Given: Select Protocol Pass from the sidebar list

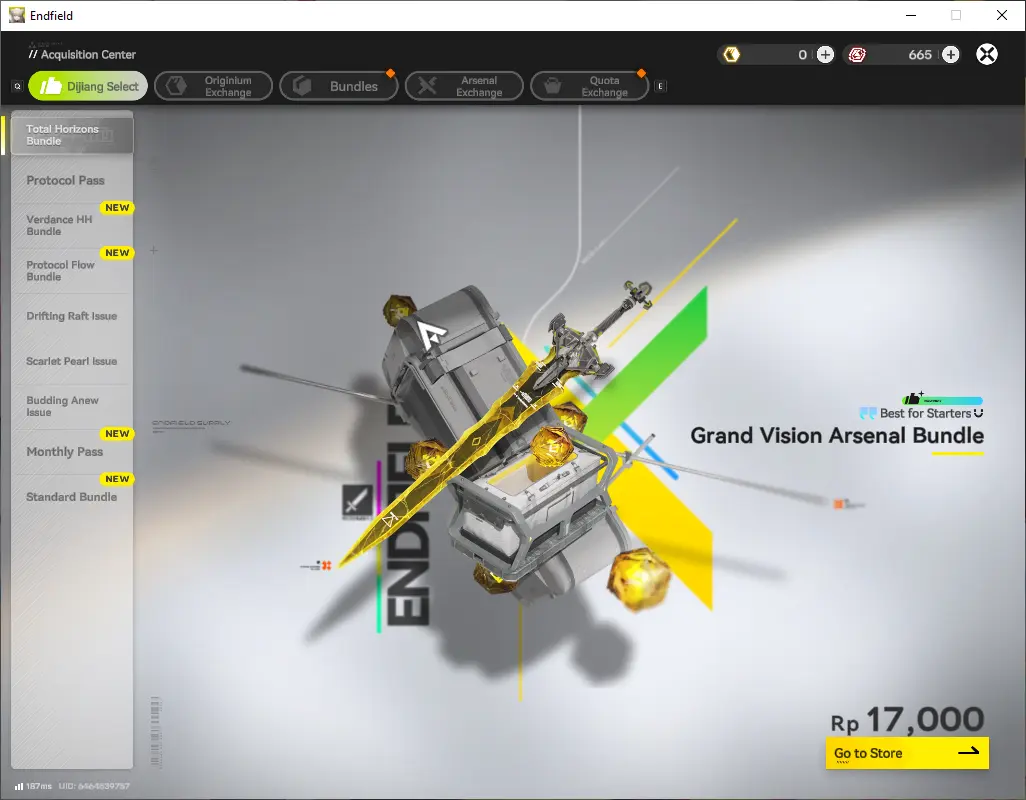Looking at the screenshot, I should (72, 180).
